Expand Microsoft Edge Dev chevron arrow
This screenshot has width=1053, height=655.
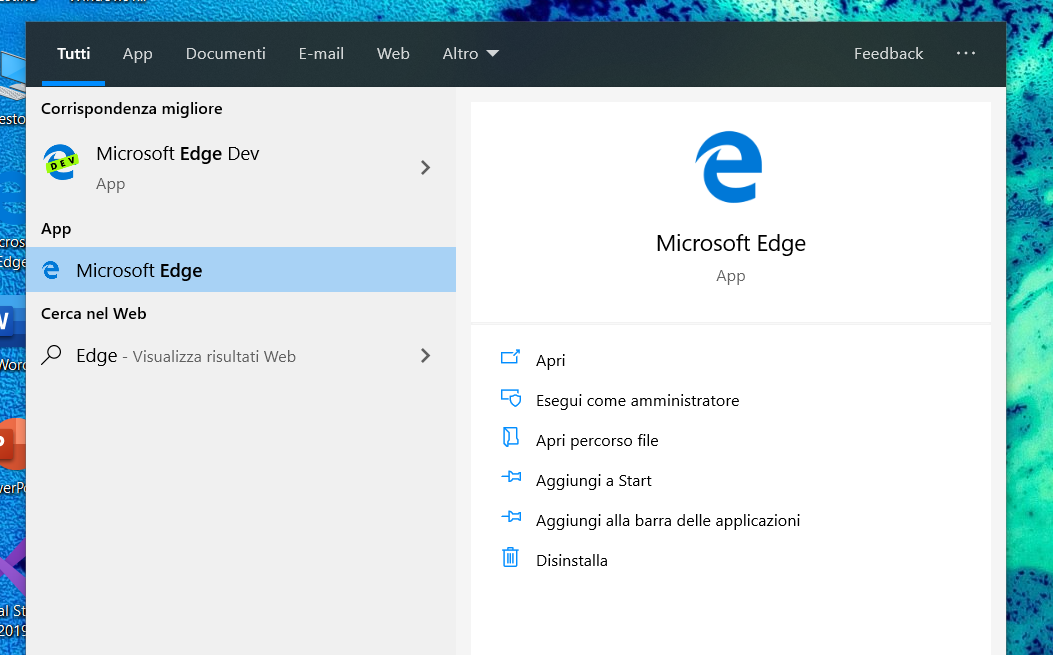point(425,167)
